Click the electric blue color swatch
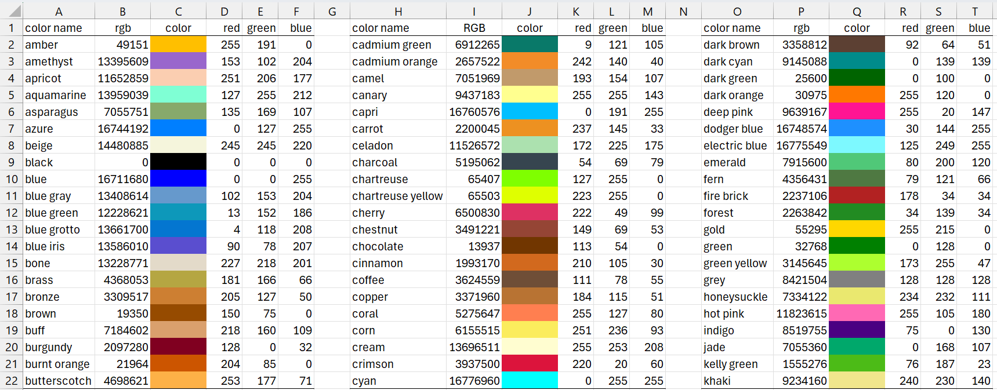This screenshot has width=997, height=390. (x=857, y=146)
